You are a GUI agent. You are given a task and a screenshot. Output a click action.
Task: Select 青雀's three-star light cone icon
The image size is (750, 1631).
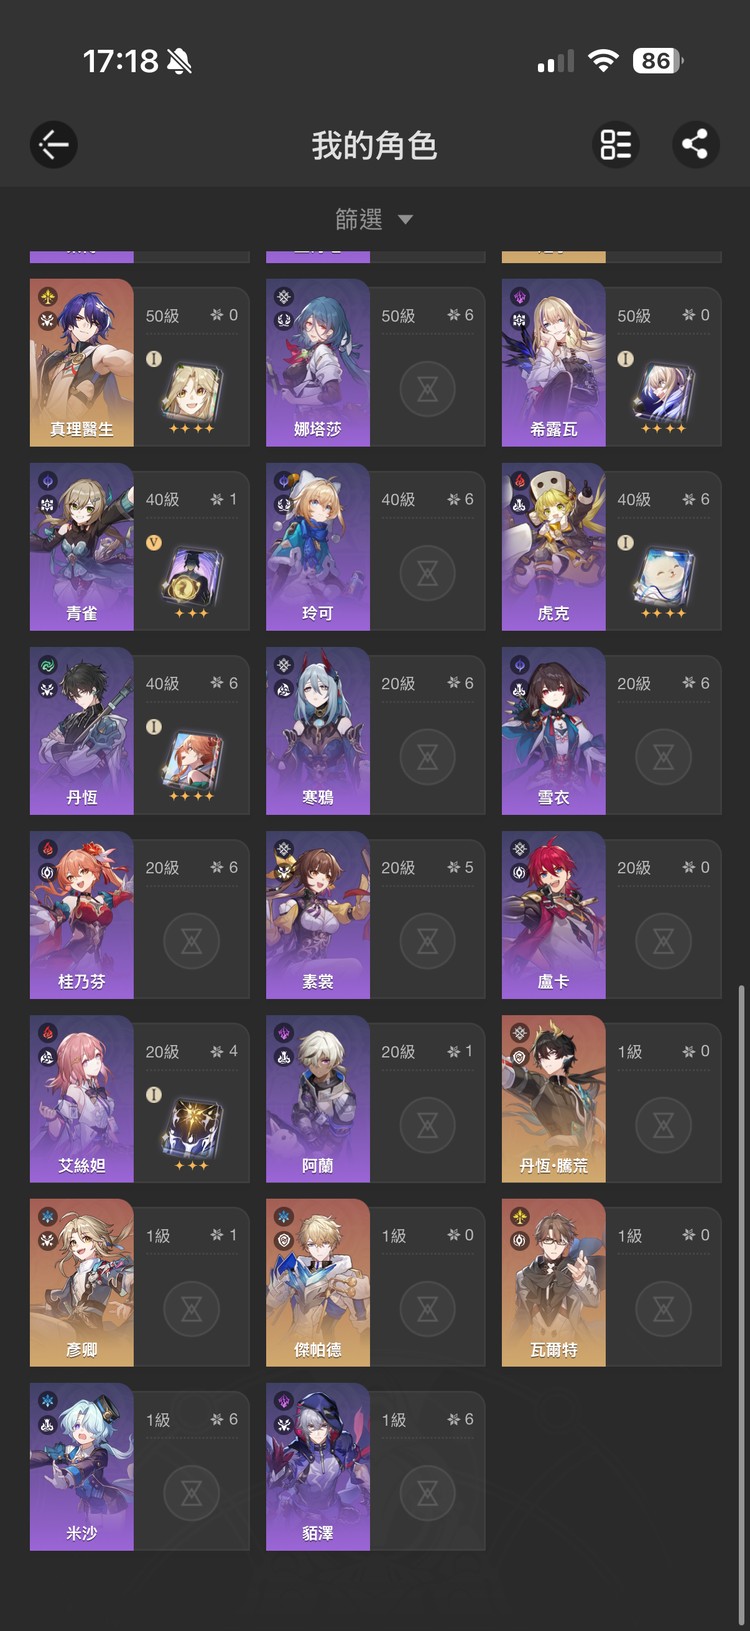[x=191, y=576]
